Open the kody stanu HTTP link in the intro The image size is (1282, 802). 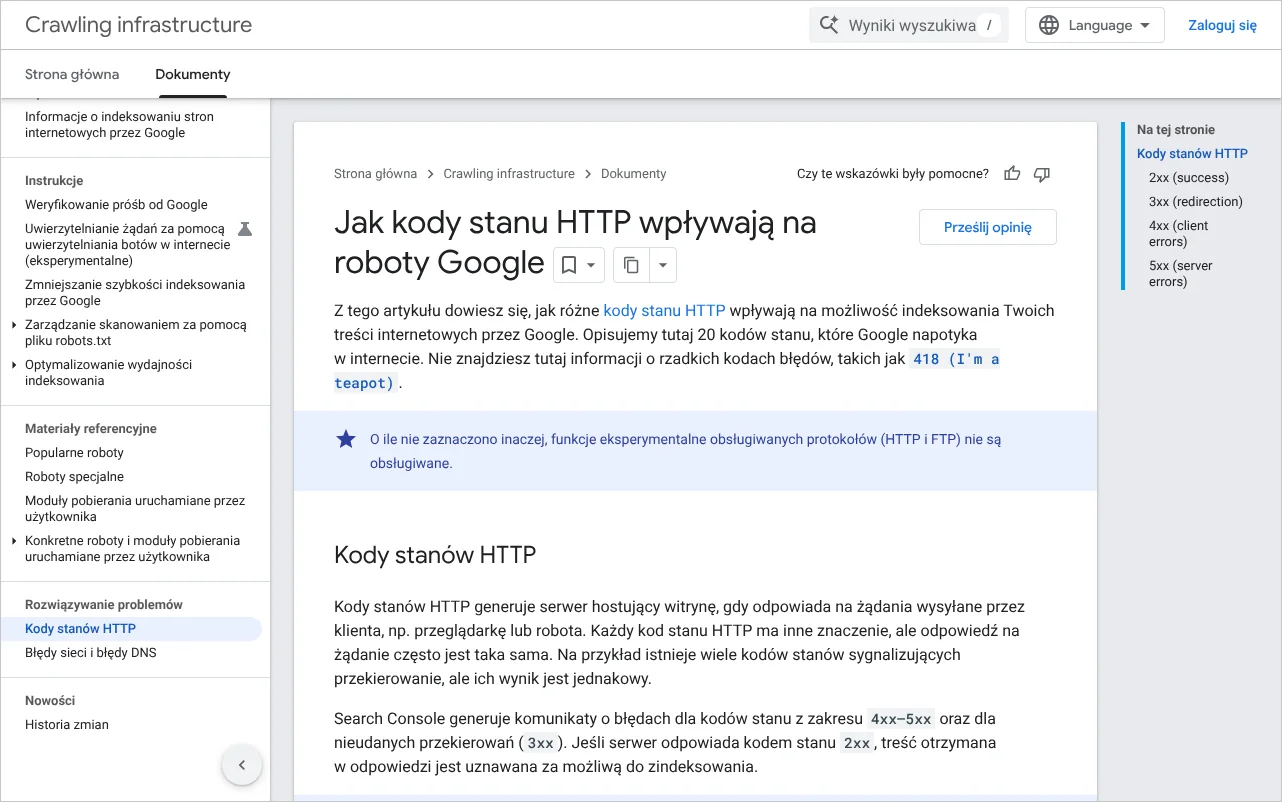point(664,310)
